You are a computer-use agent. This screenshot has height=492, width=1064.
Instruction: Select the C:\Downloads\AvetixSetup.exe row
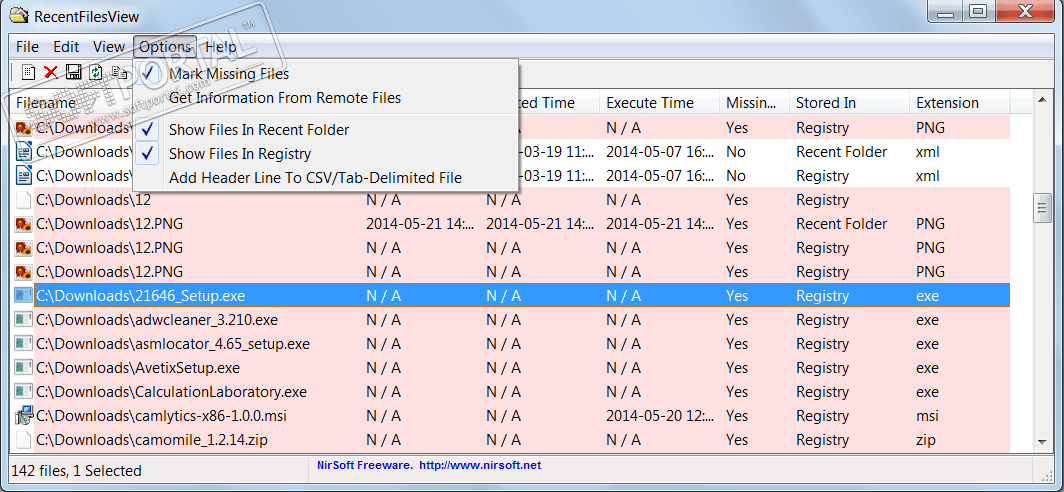coord(138,368)
